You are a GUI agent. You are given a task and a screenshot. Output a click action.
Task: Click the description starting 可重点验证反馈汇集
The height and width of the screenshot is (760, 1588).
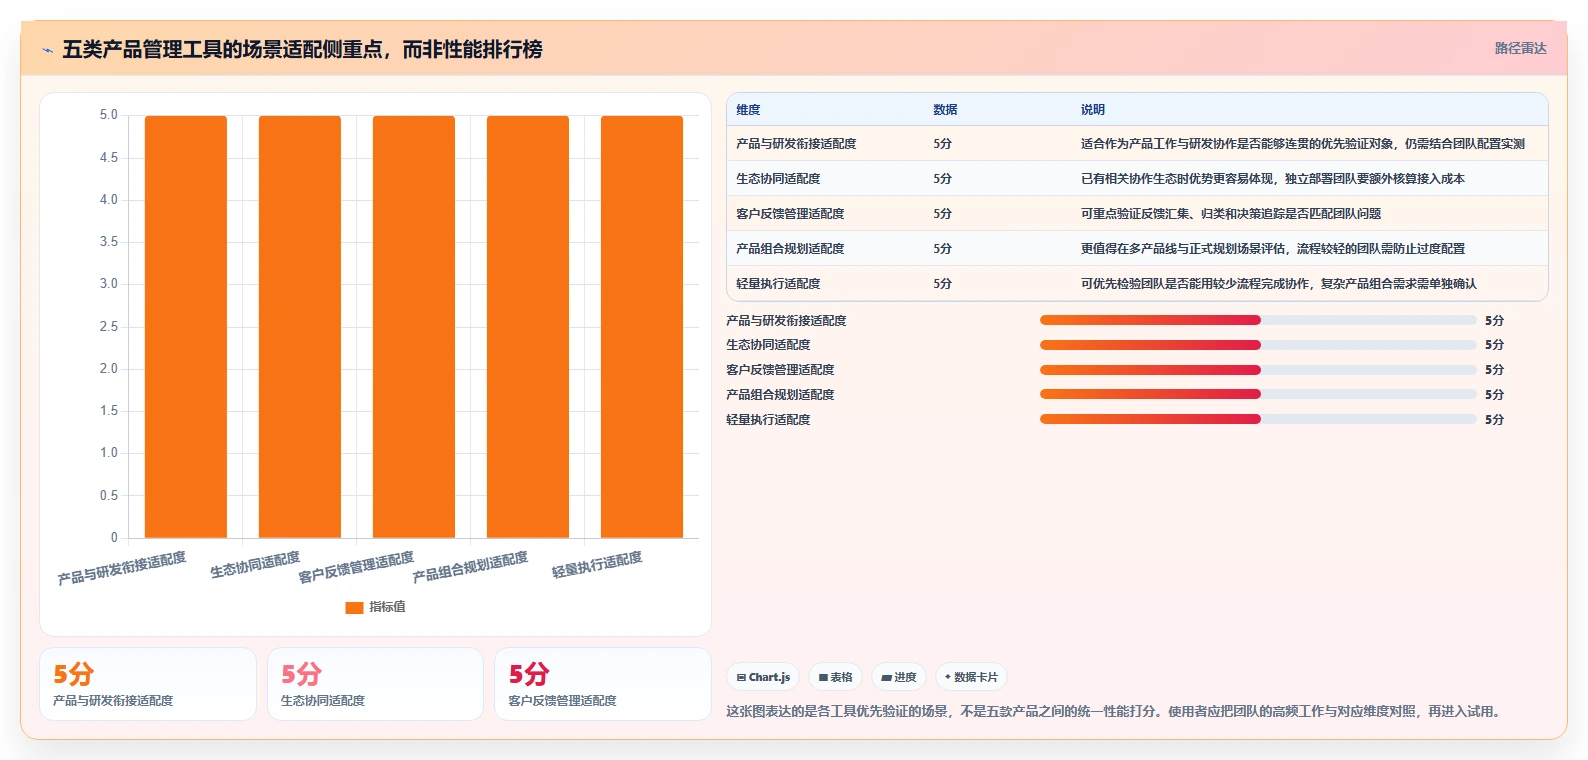click(1230, 214)
